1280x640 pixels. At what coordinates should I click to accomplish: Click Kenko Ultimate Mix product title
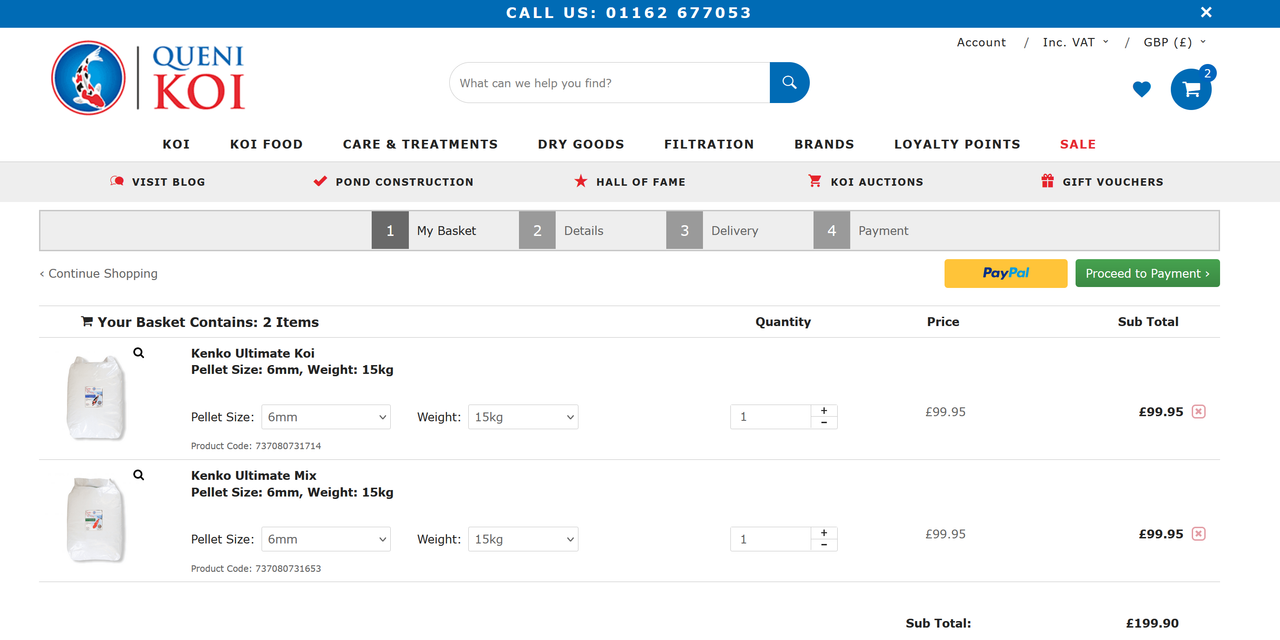click(x=254, y=475)
